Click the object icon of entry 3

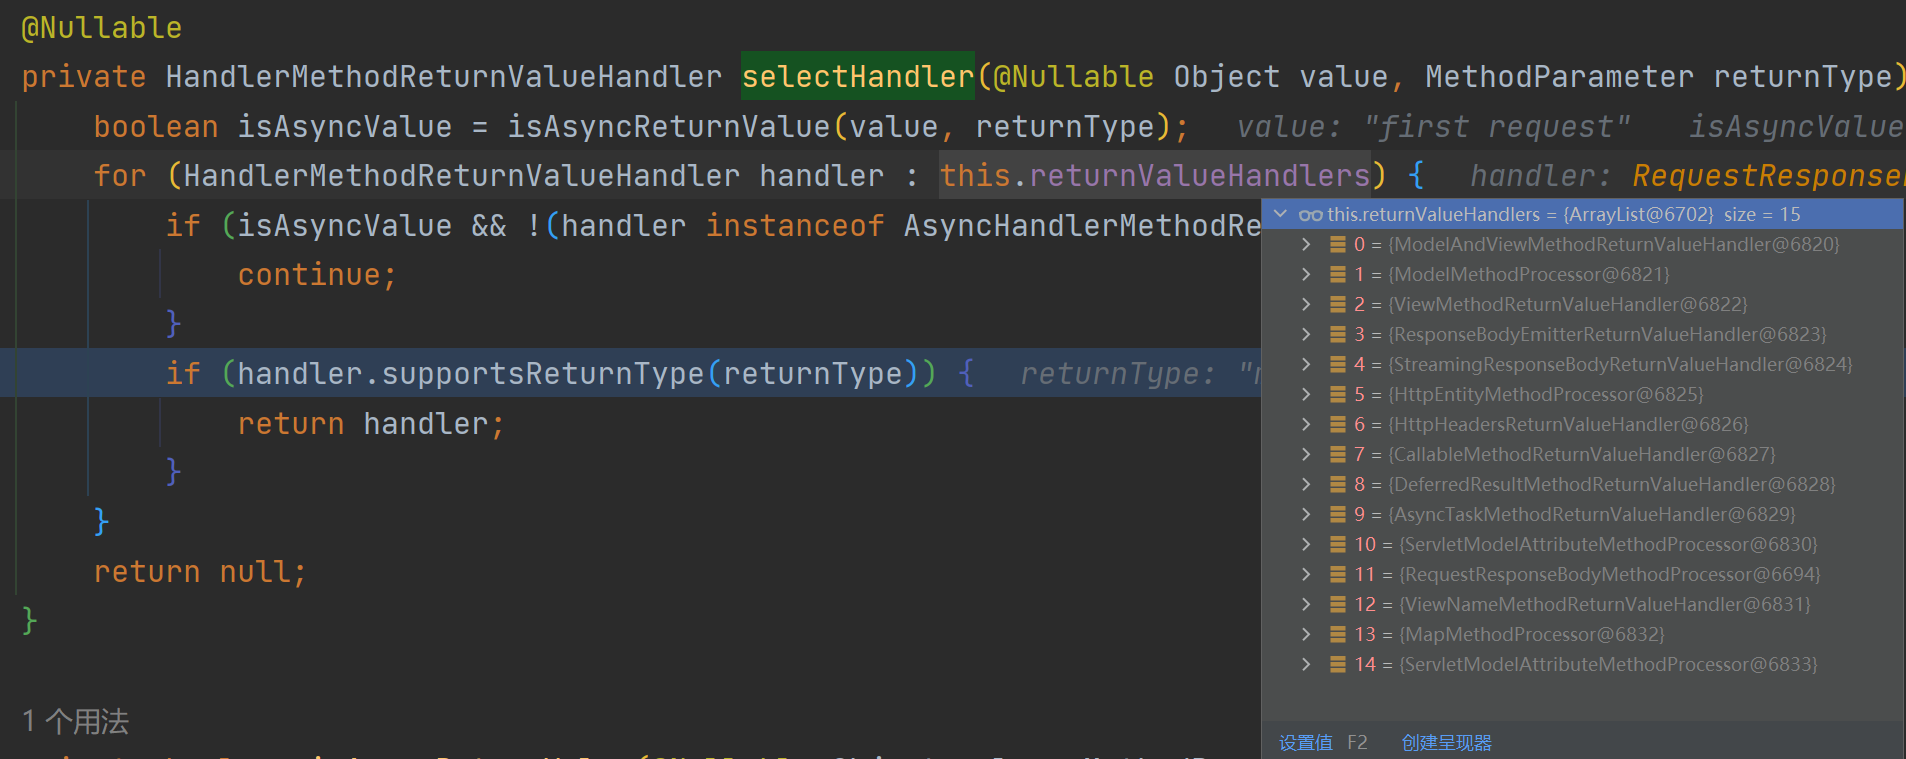coord(1337,334)
